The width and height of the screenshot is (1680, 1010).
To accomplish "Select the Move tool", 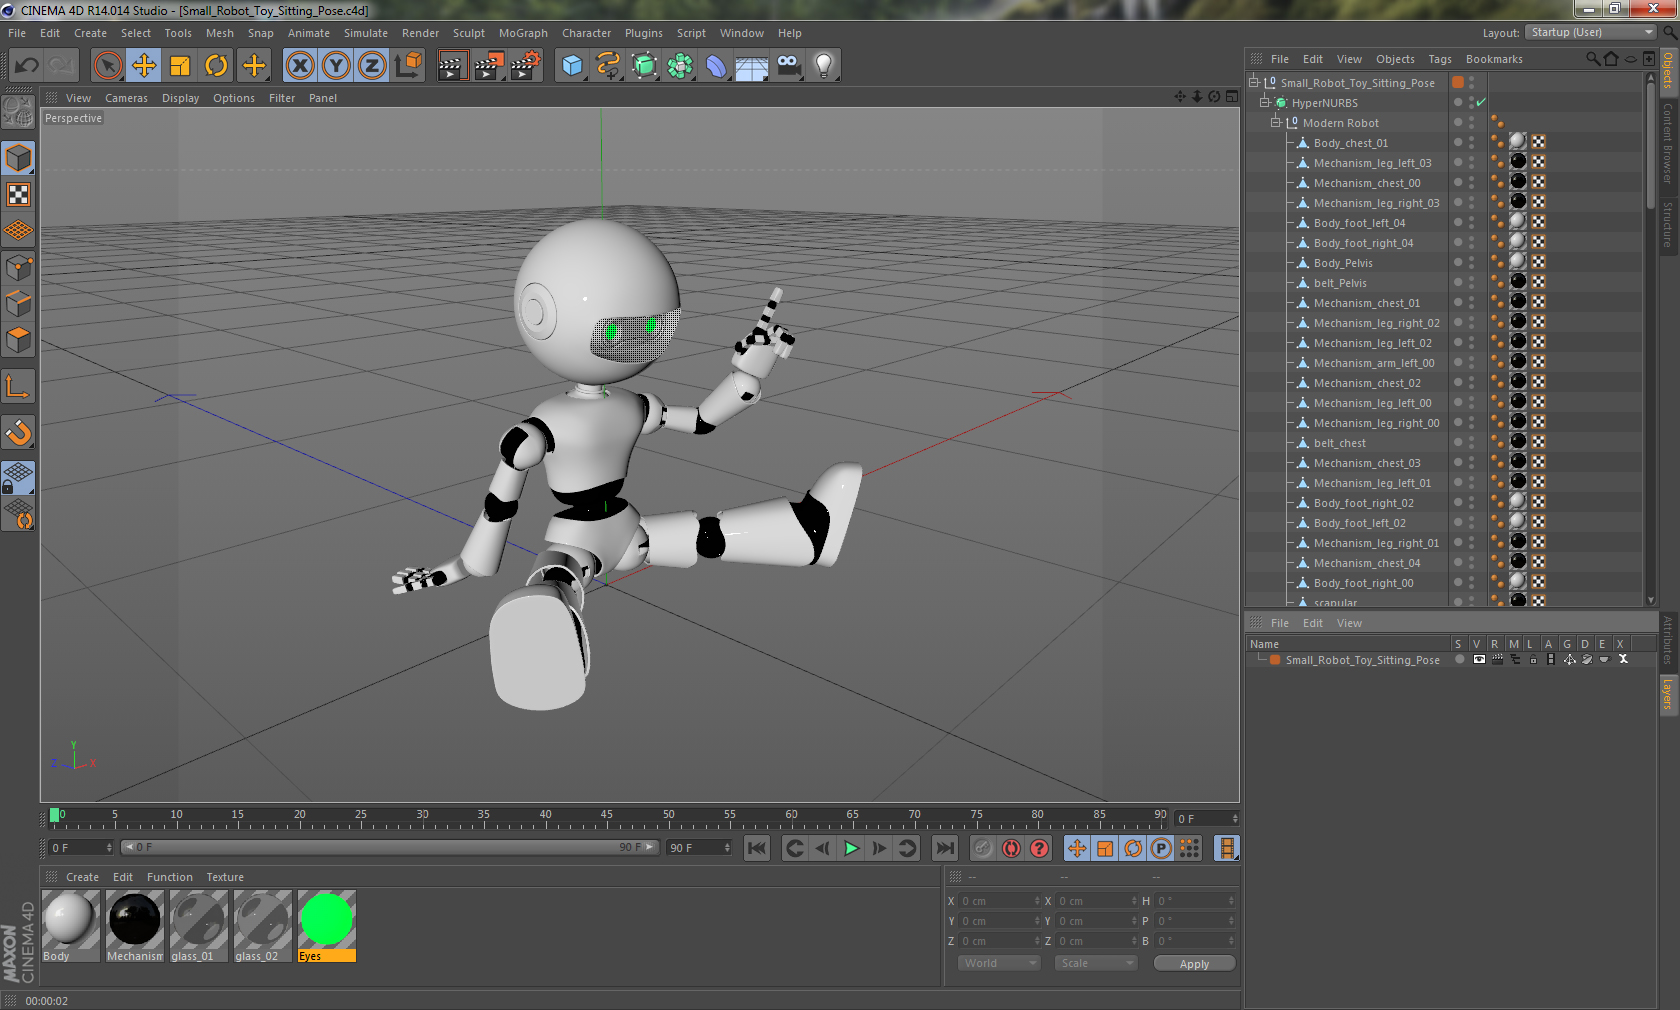I will coord(144,66).
